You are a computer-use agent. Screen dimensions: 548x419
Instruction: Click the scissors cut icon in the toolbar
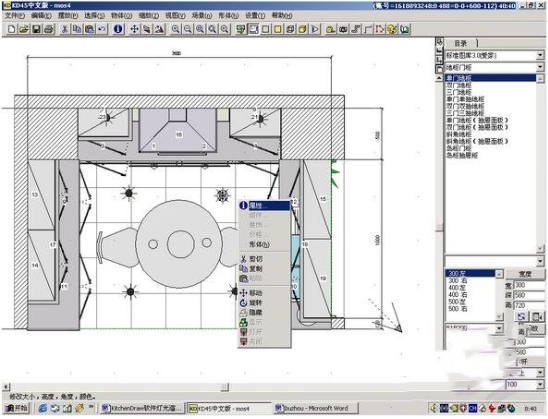coord(64,29)
